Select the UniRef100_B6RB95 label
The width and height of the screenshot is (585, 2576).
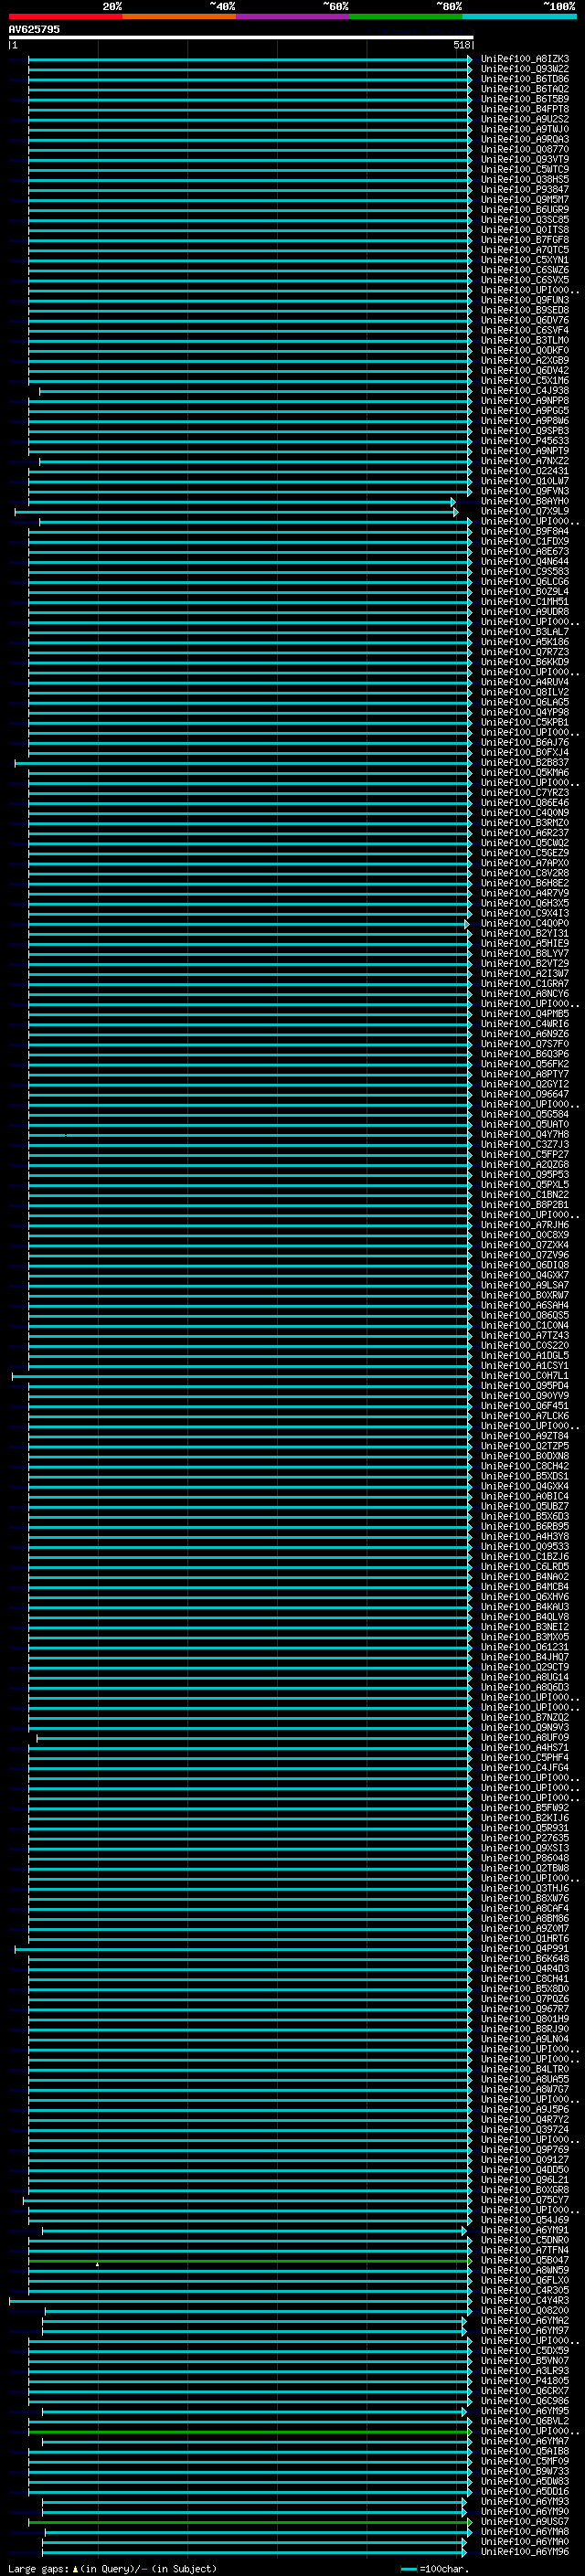[x=525, y=1526]
